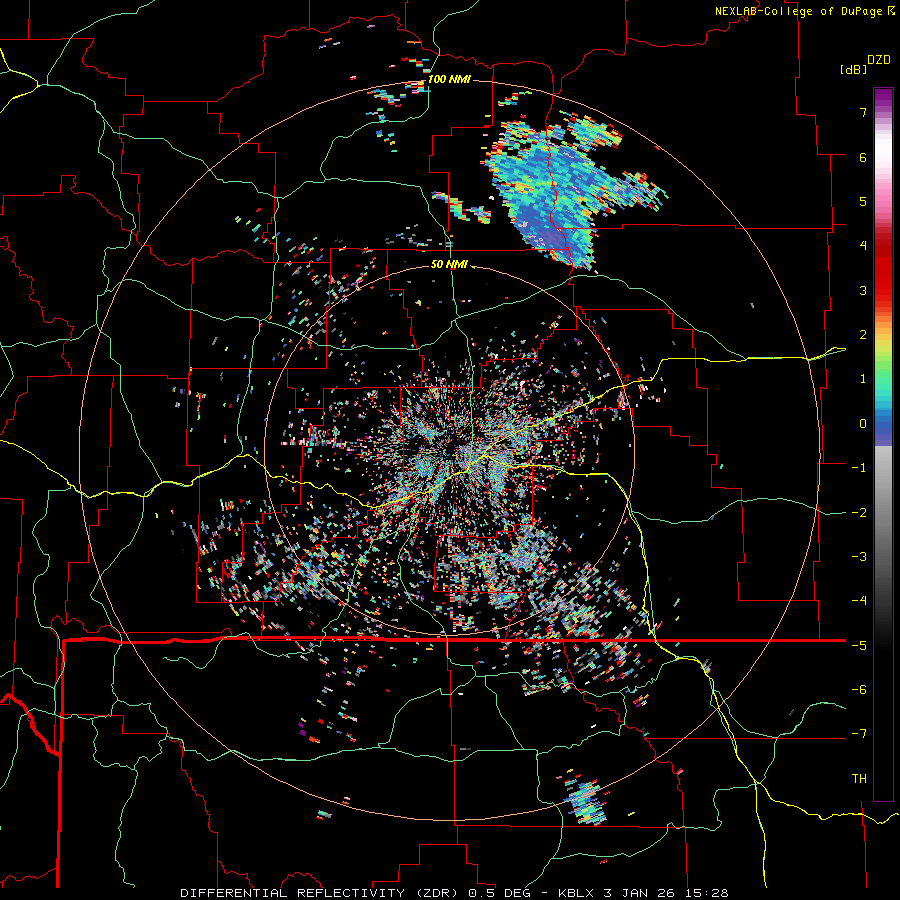
Task: Click the small isolated echo near the outer range ring's bottom
Action: coord(585,799)
